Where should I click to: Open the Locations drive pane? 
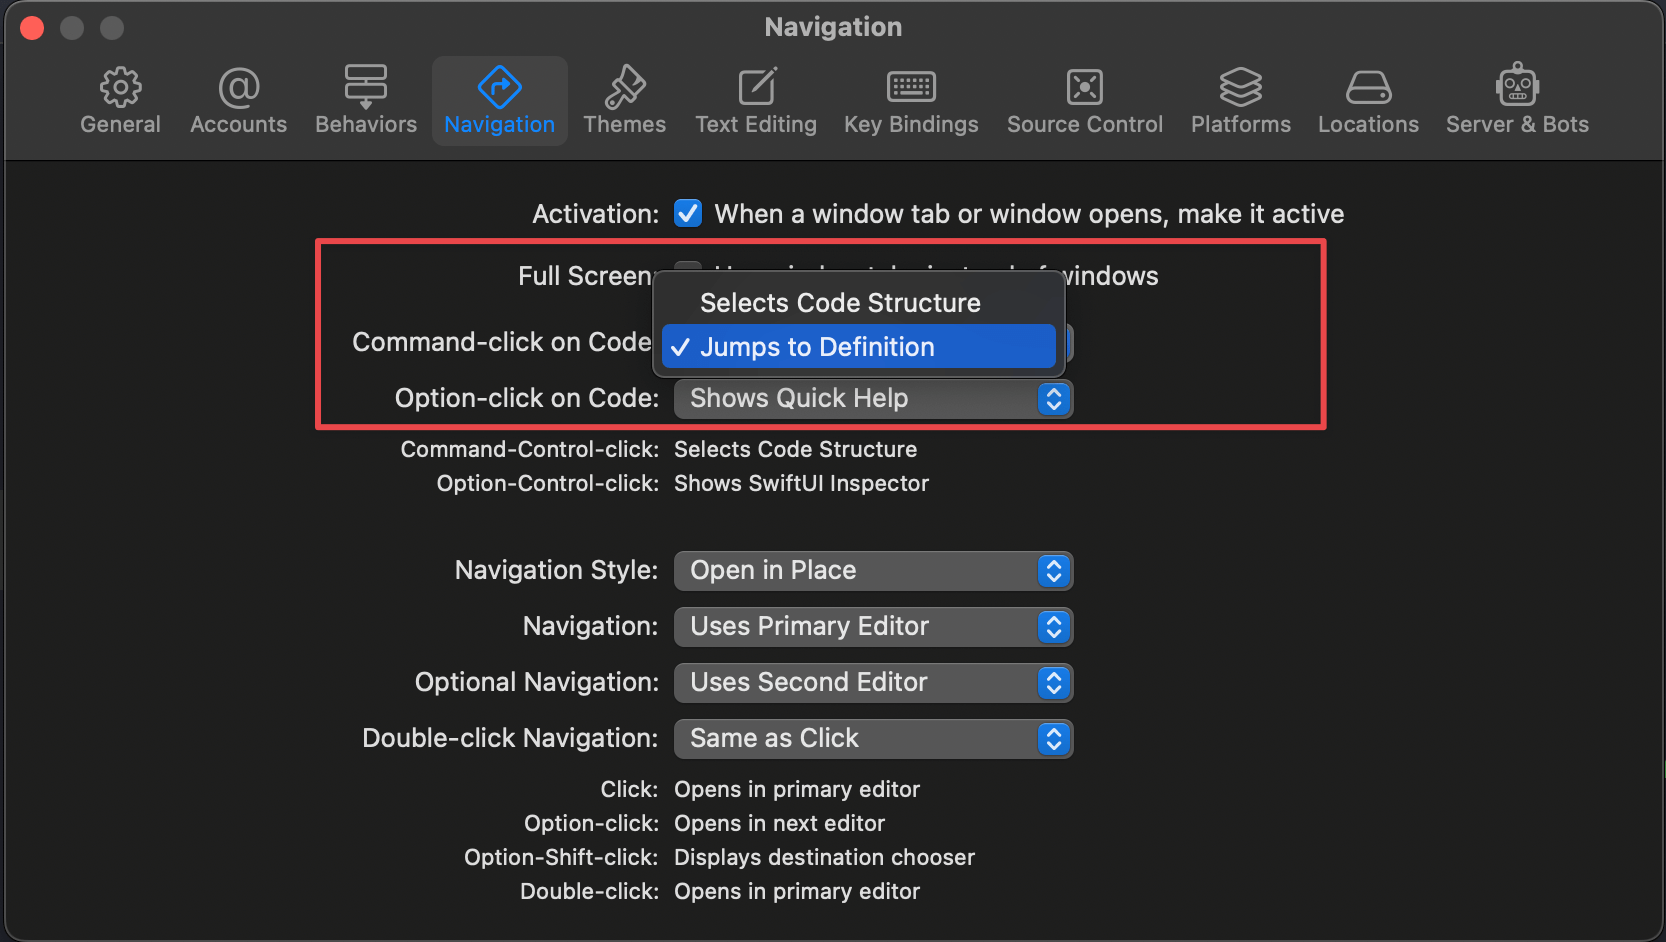(1368, 100)
